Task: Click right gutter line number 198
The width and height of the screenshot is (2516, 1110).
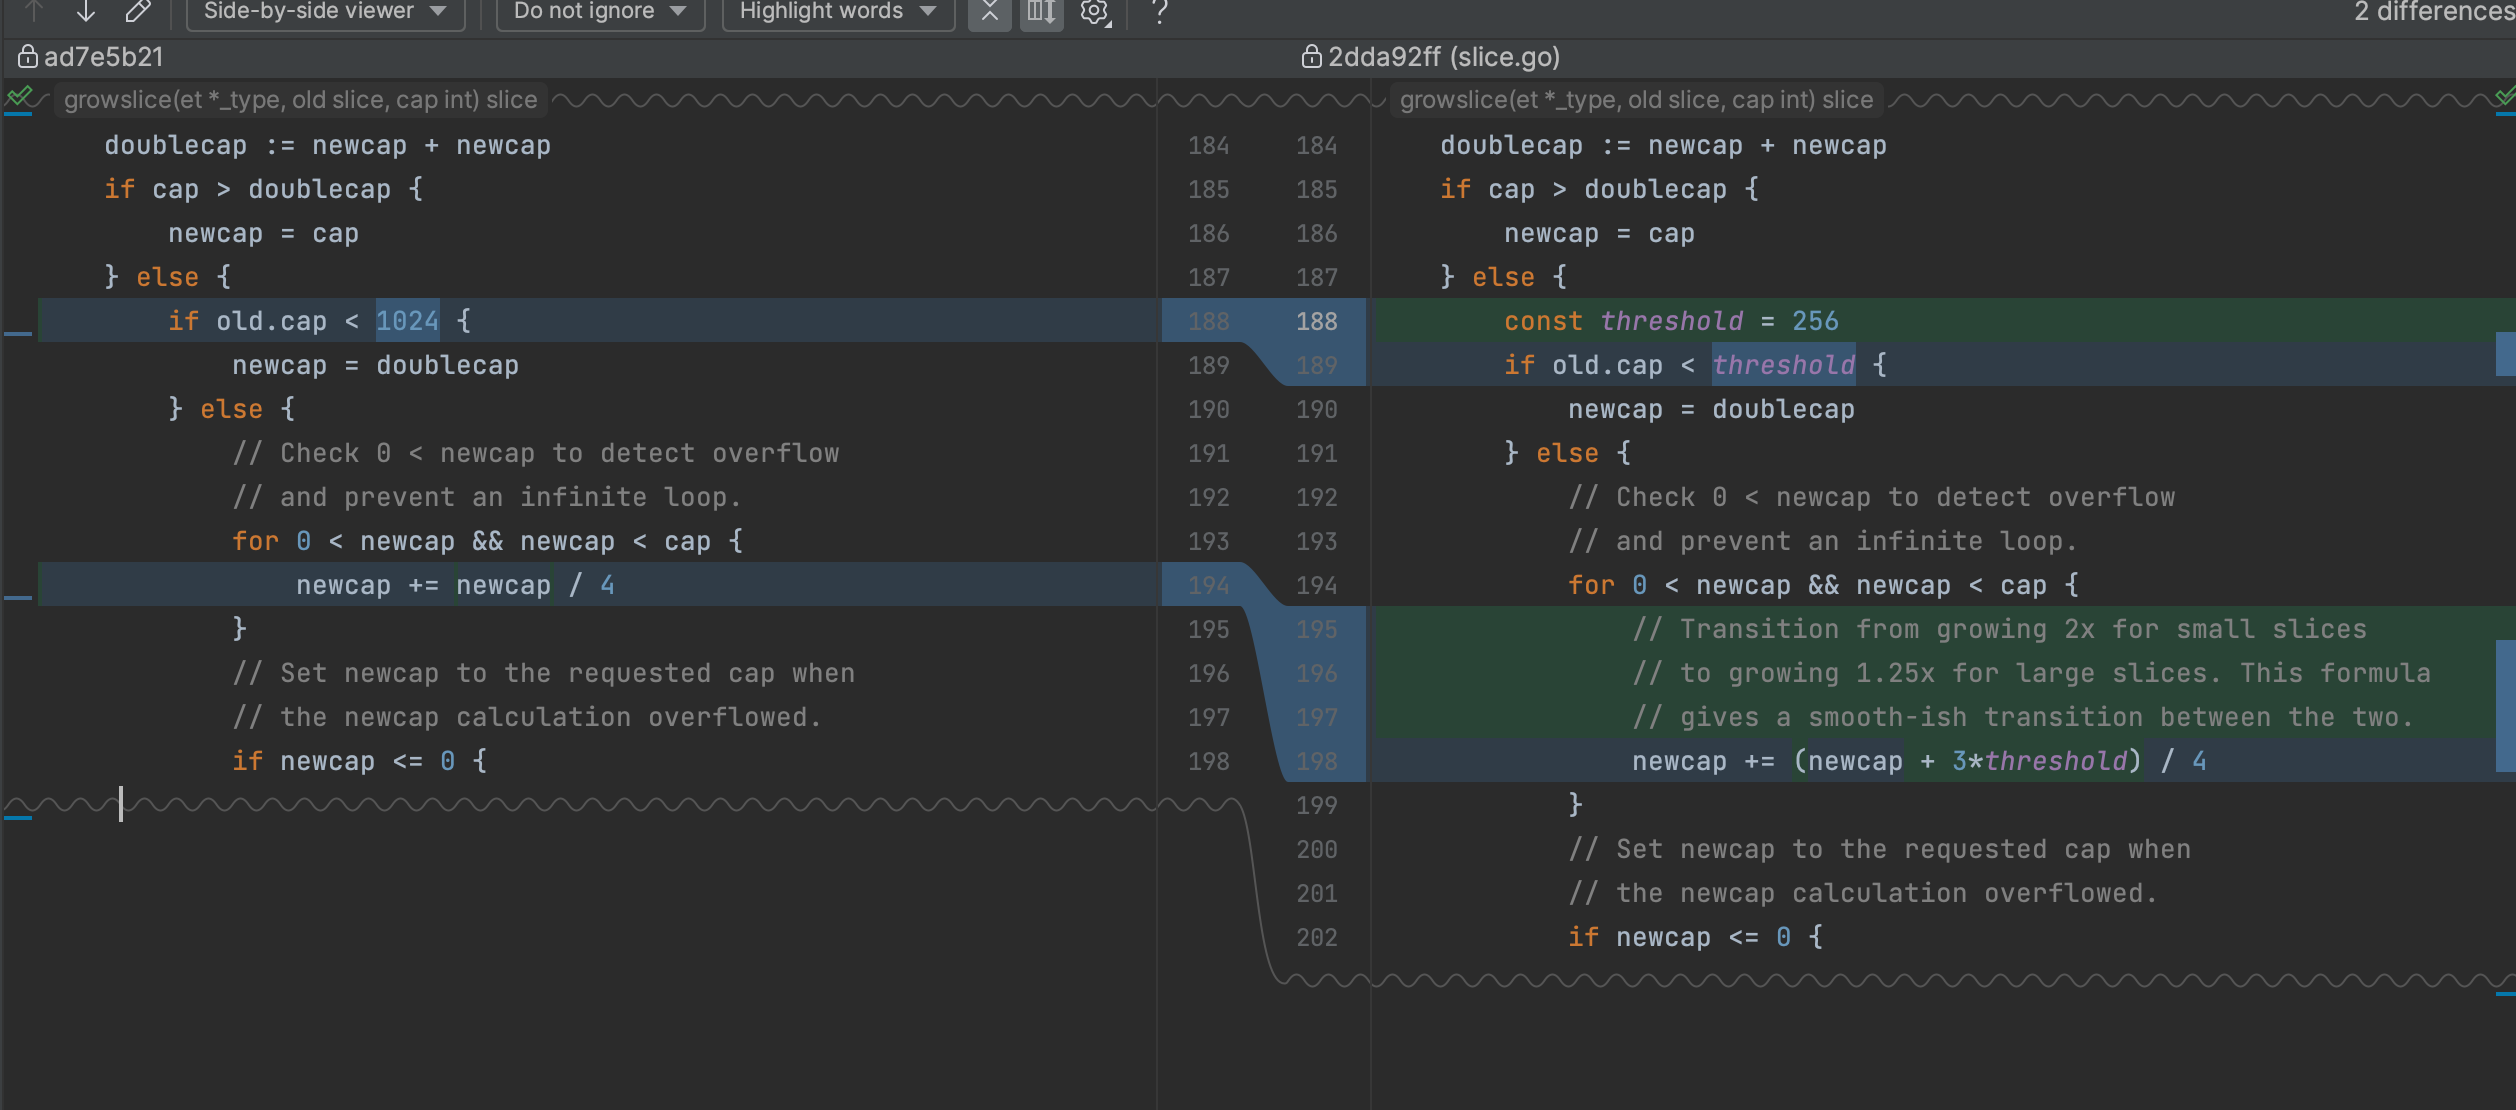Action: coord(1317,761)
